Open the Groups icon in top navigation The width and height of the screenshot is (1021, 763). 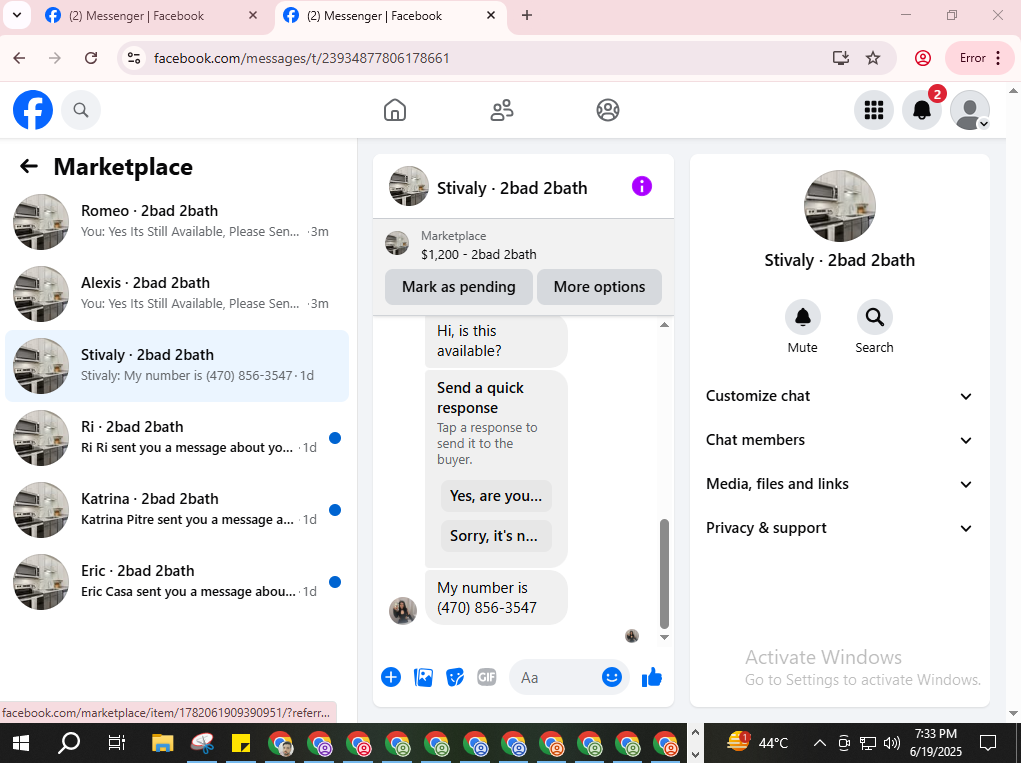[608, 110]
